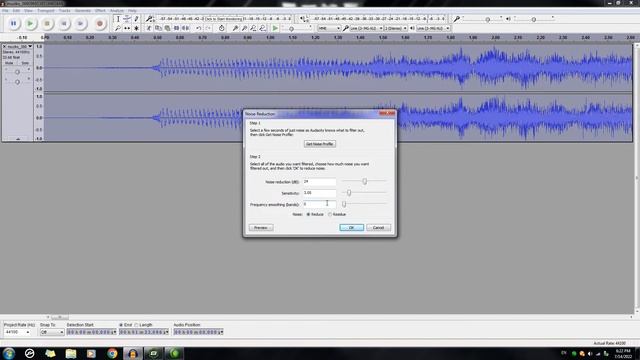Select the Envelope tool
640x360 pixels.
[127, 19]
